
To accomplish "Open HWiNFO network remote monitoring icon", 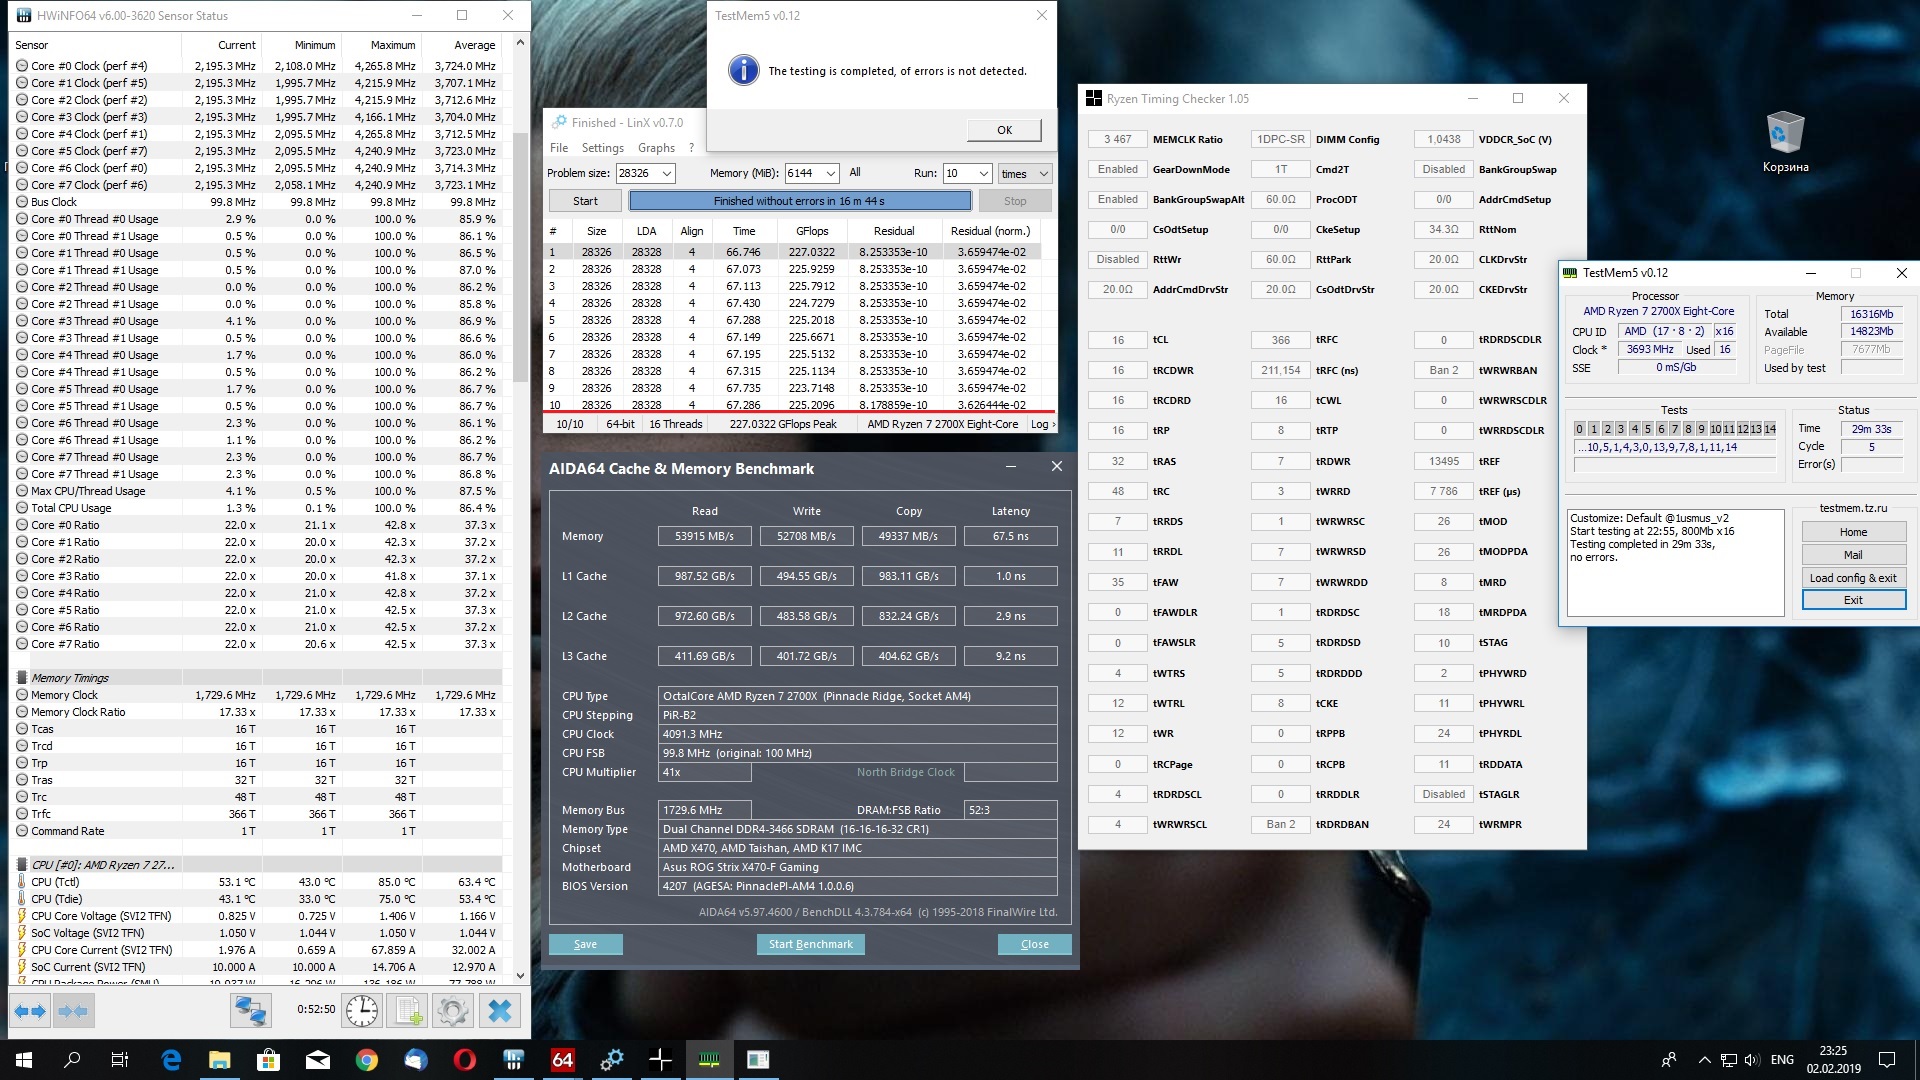I will [x=250, y=1011].
